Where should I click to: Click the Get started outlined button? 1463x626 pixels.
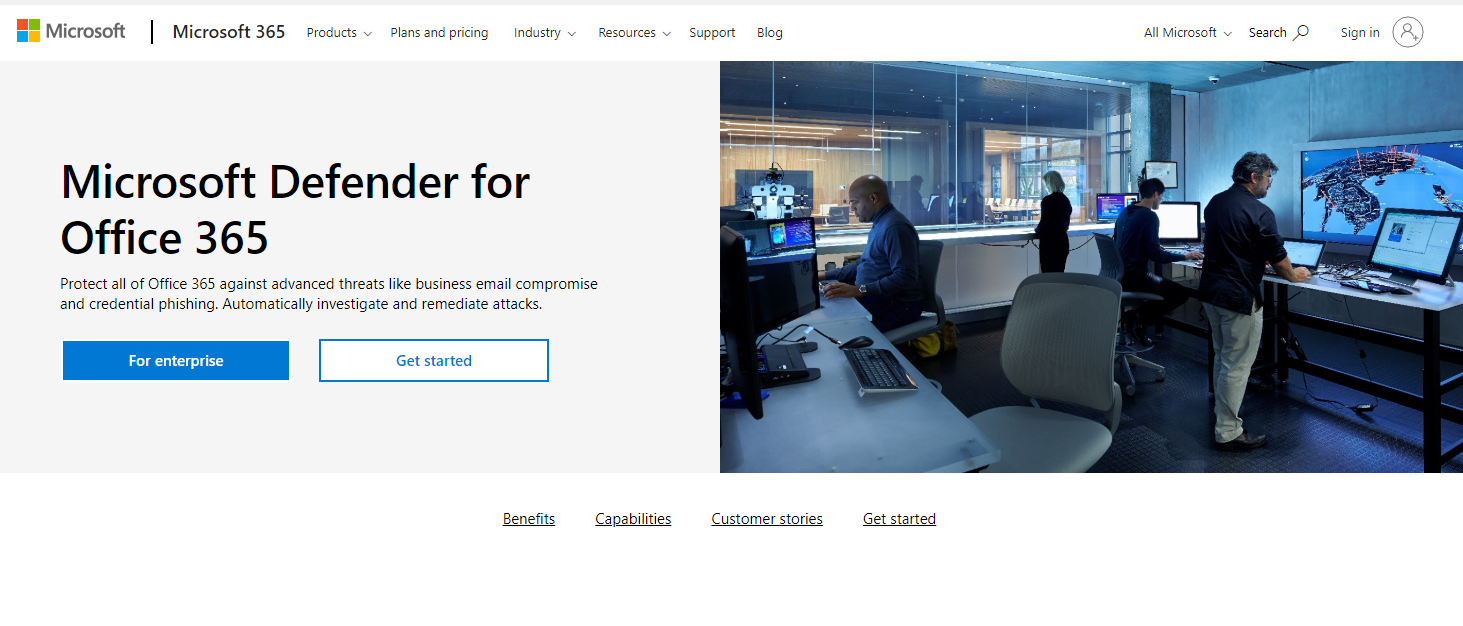tap(434, 361)
